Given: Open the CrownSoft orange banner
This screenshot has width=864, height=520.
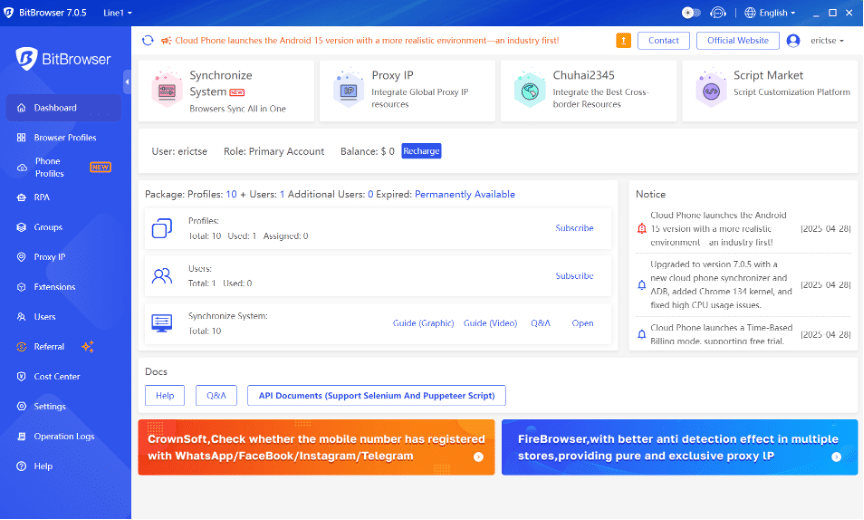Looking at the screenshot, I should (316, 447).
